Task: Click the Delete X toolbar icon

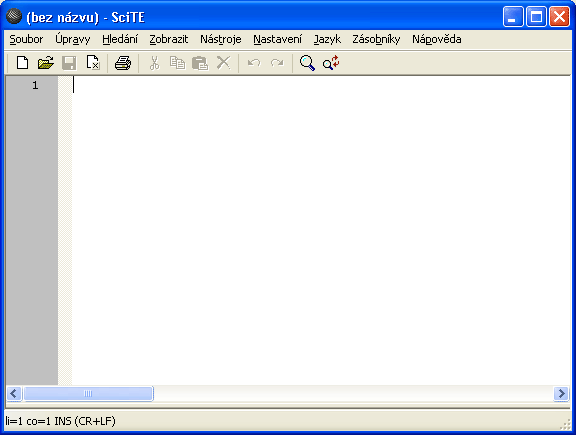Action: pos(223,63)
